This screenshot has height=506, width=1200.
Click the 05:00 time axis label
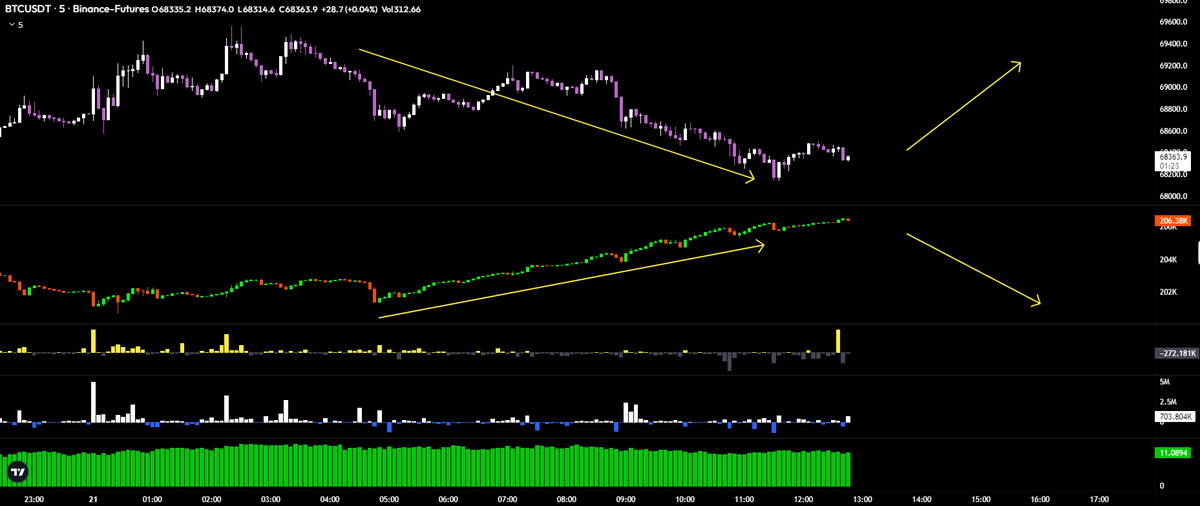click(389, 497)
